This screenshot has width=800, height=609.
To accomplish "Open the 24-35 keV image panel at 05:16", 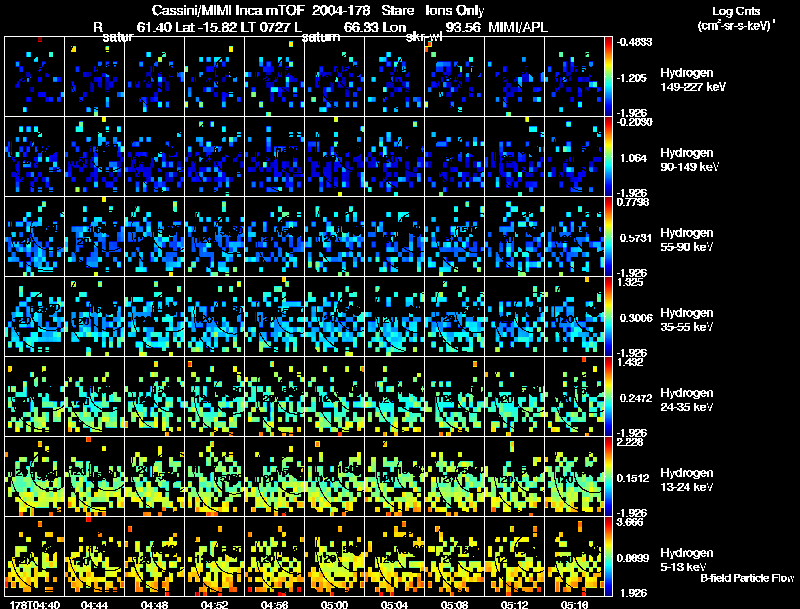I will (574, 397).
